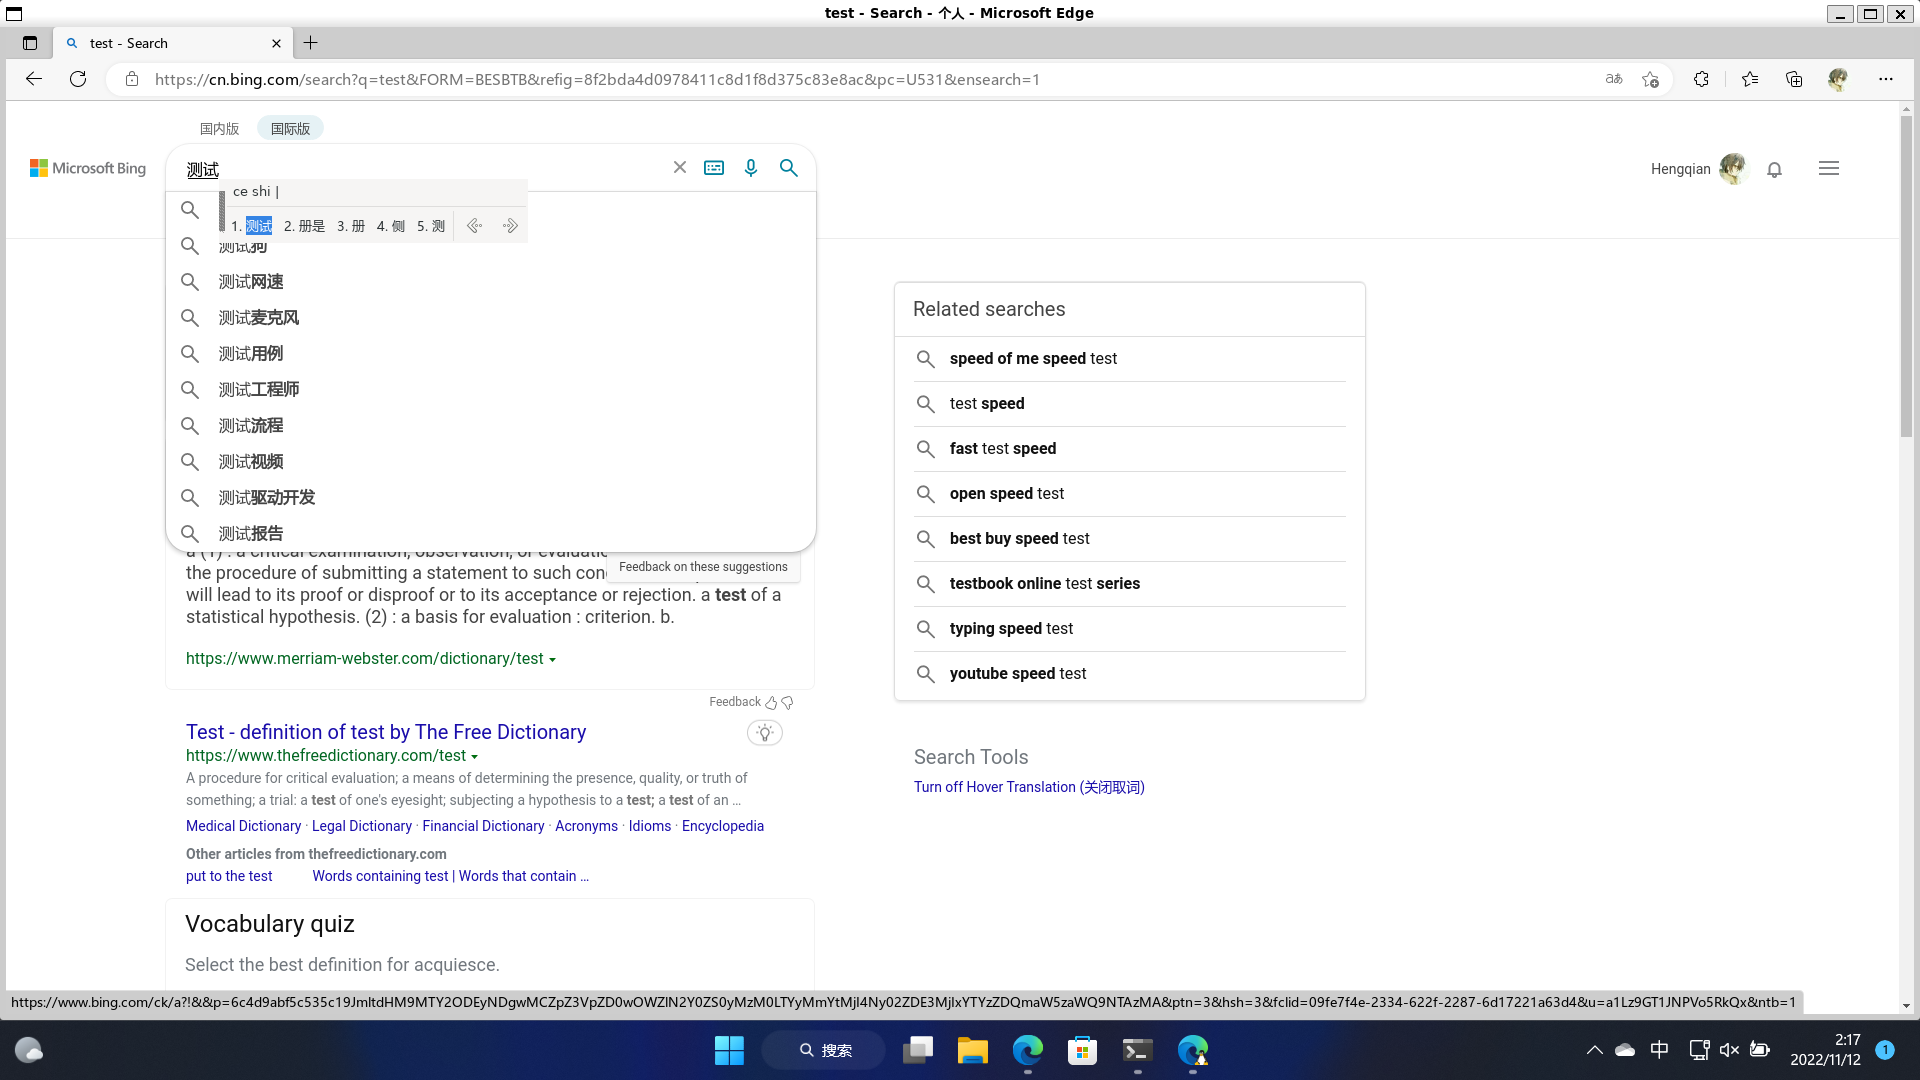The image size is (1920, 1080).
Task: Open the 'Legal Dictionary' link
Action: pyautogui.click(x=361, y=826)
